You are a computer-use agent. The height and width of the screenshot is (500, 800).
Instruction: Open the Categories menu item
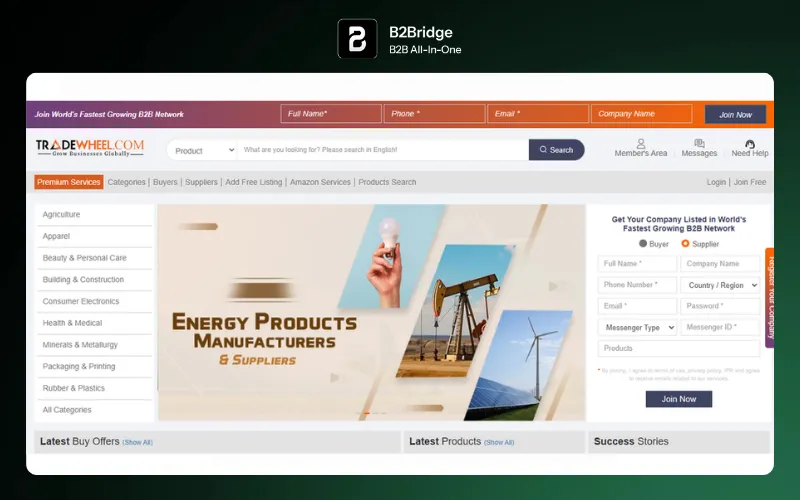127,182
